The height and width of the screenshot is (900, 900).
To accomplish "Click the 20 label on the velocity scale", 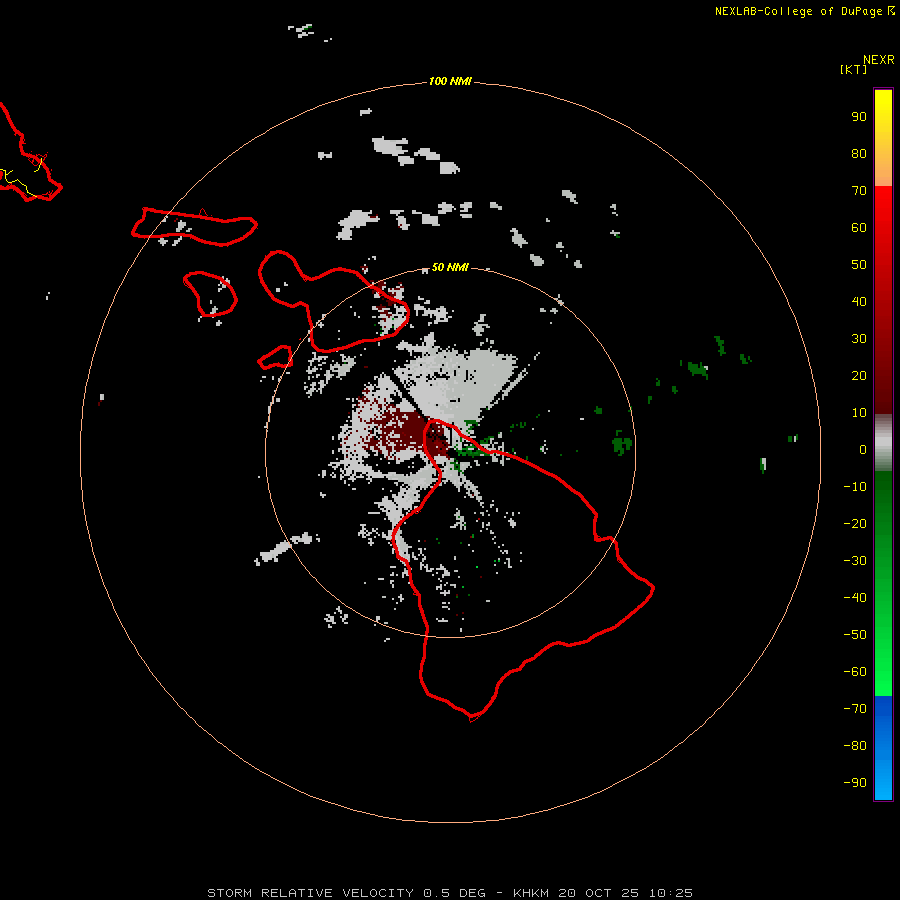I will [859, 376].
